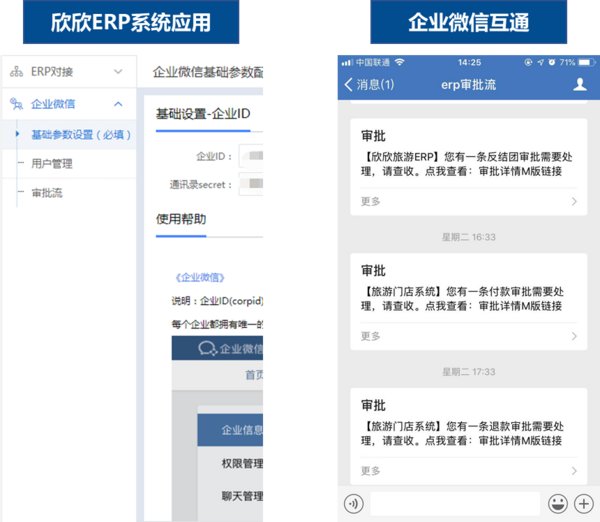Tap the battery indicator icon
This screenshot has width=600, height=522.
click(x=587, y=62)
